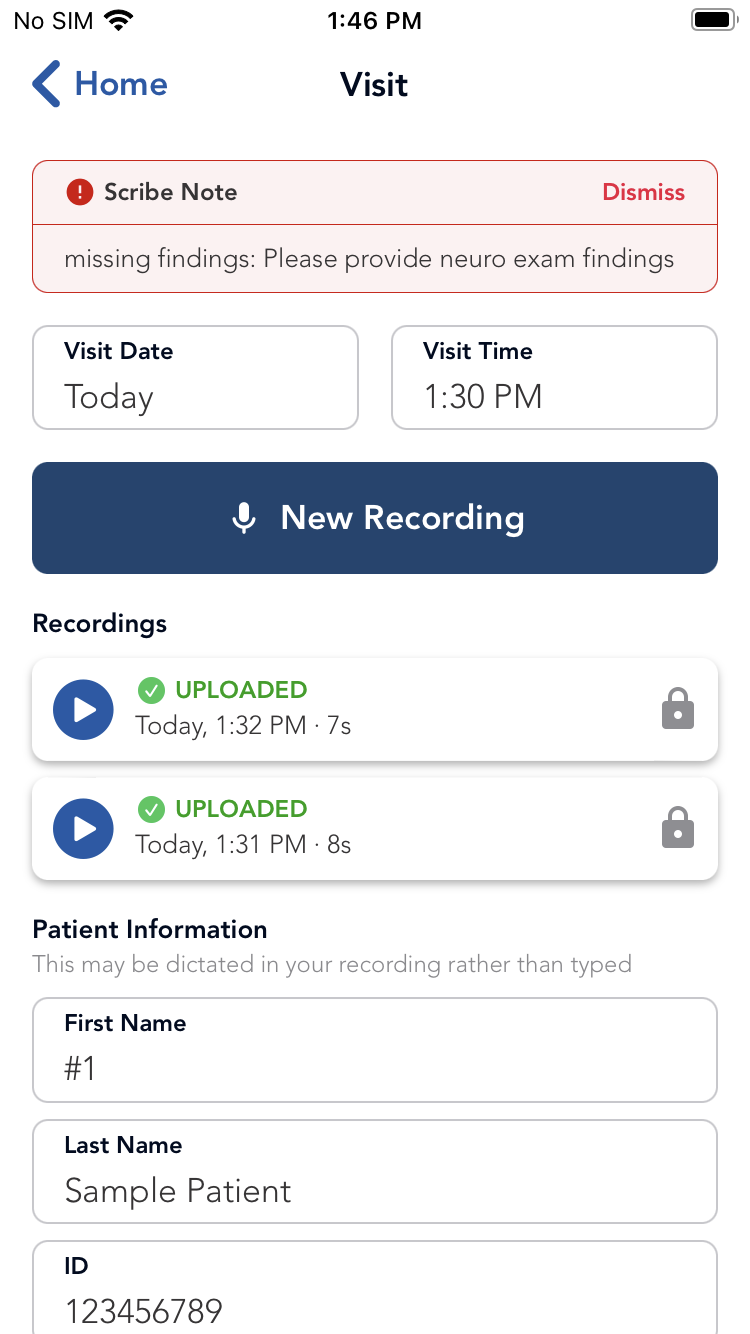This screenshot has width=750, height=1334.
Task: Tap lock icon on 1:32 PM recording
Action: (x=677, y=709)
